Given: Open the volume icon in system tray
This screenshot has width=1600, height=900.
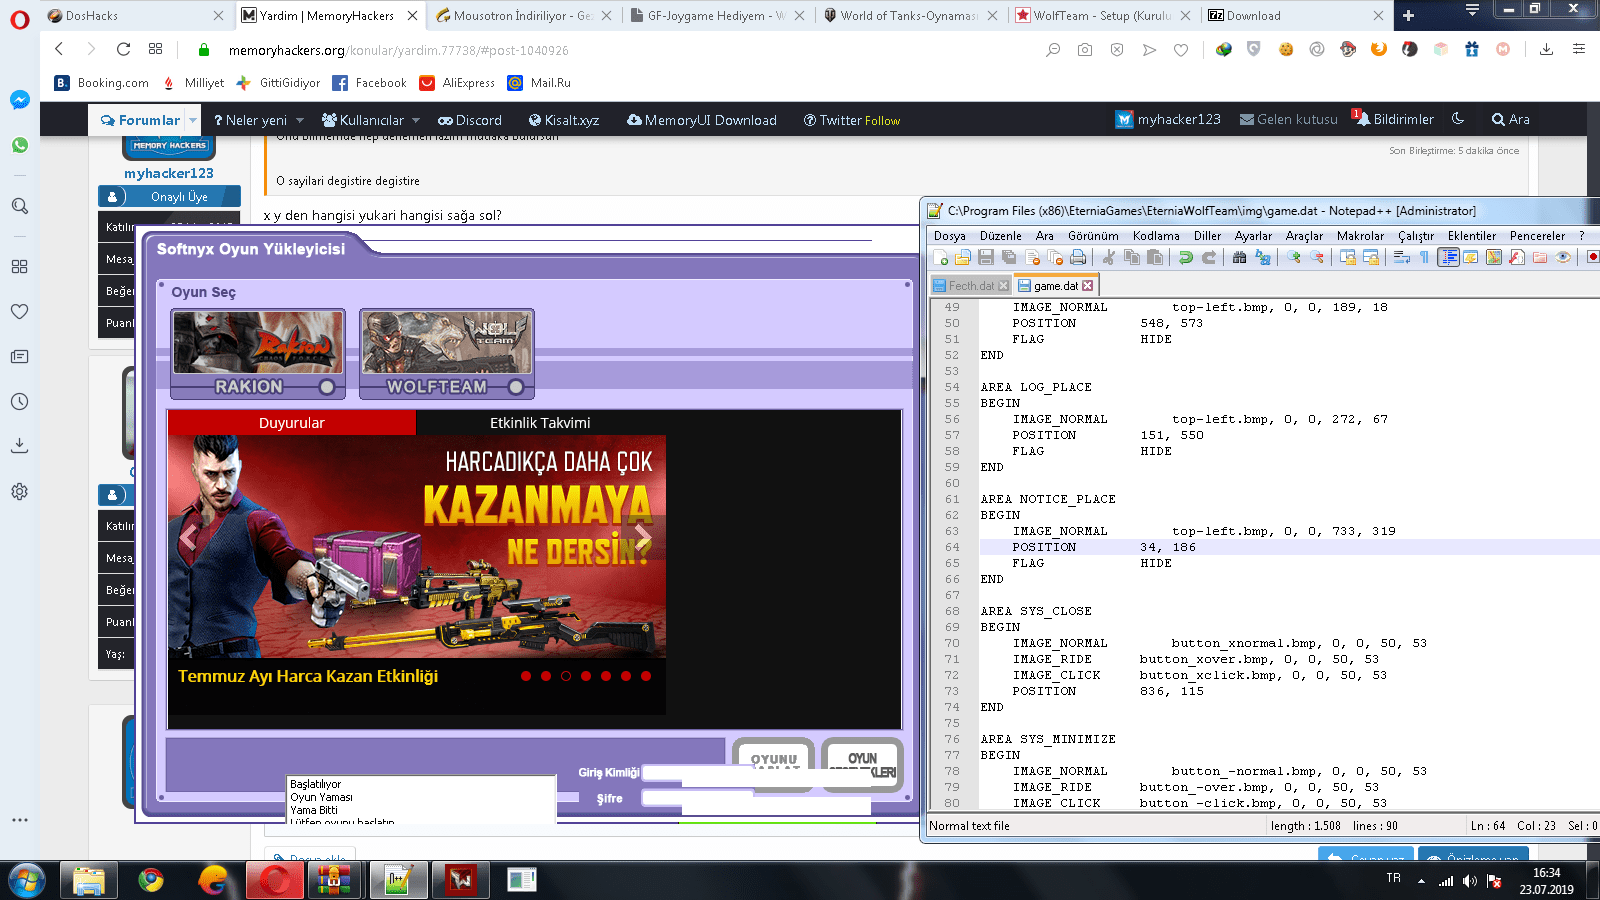Looking at the screenshot, I should point(1469,881).
